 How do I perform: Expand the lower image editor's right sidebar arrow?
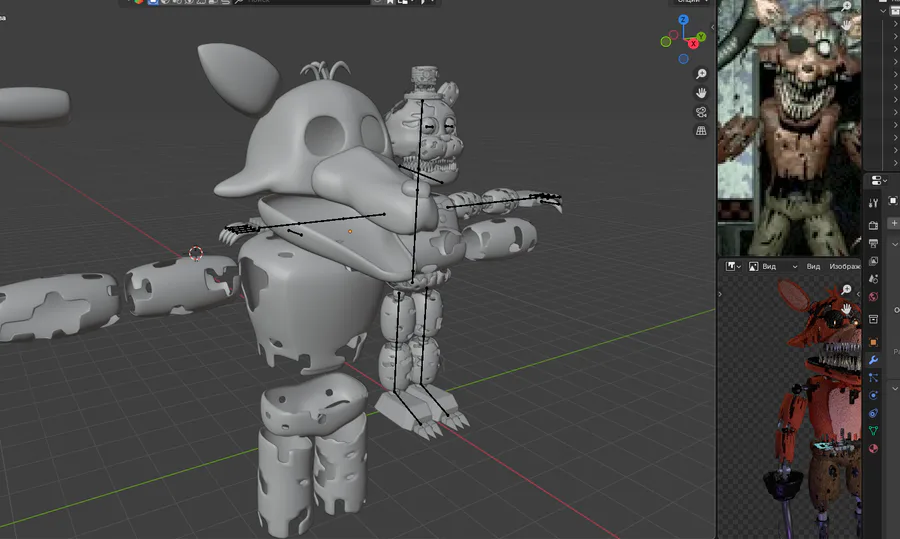(859, 294)
